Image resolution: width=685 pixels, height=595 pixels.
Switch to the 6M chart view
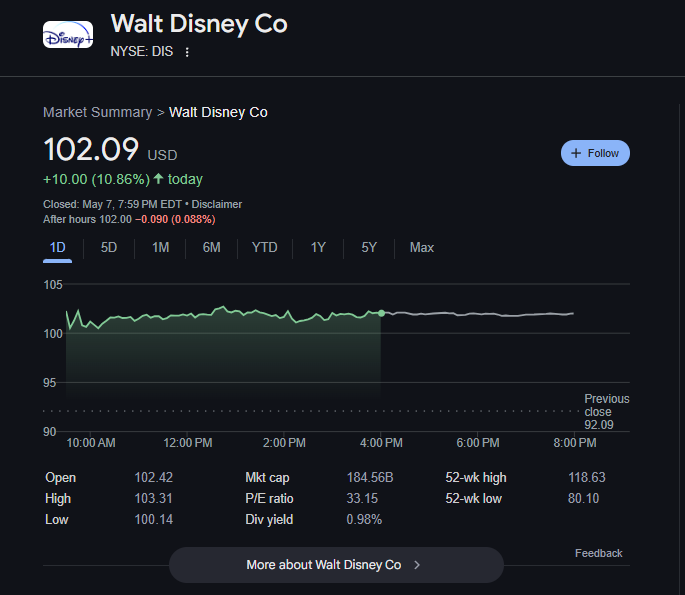coord(211,247)
